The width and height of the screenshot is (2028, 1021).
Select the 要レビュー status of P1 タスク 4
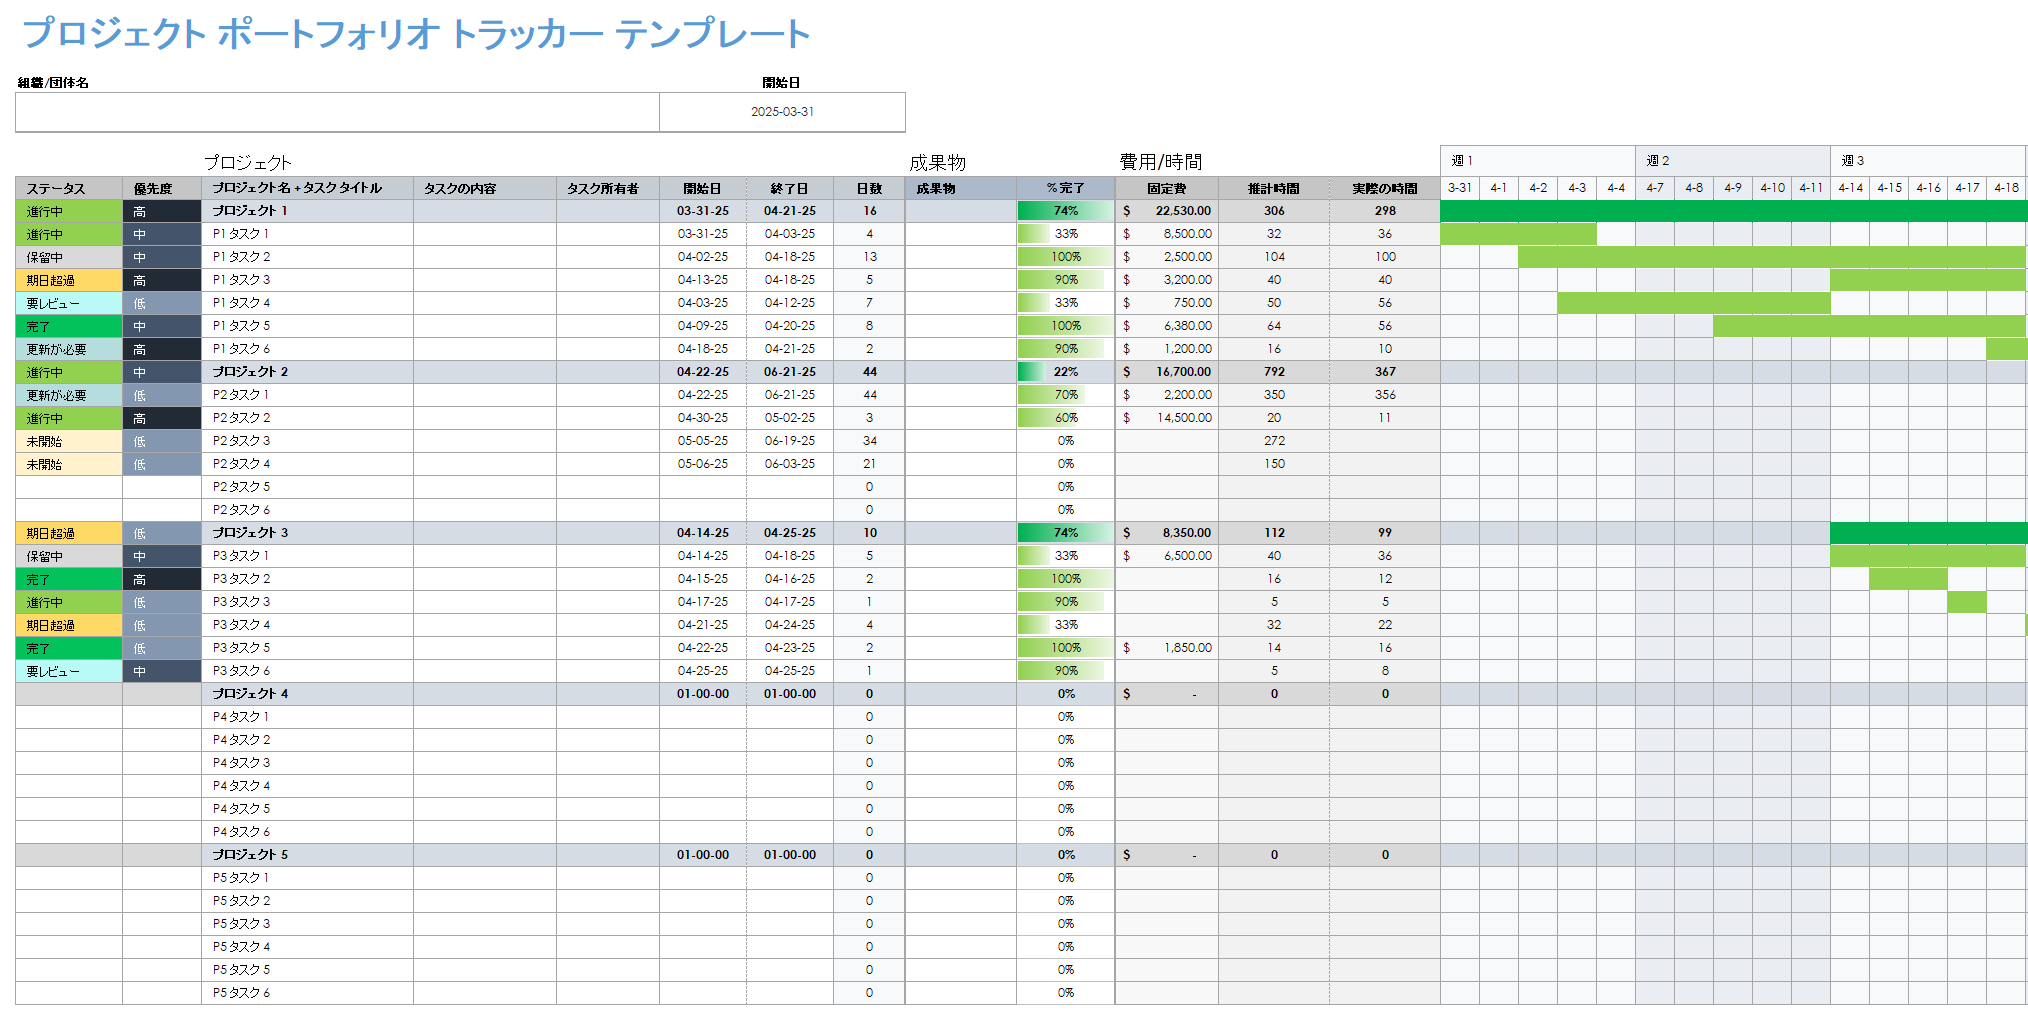69,303
